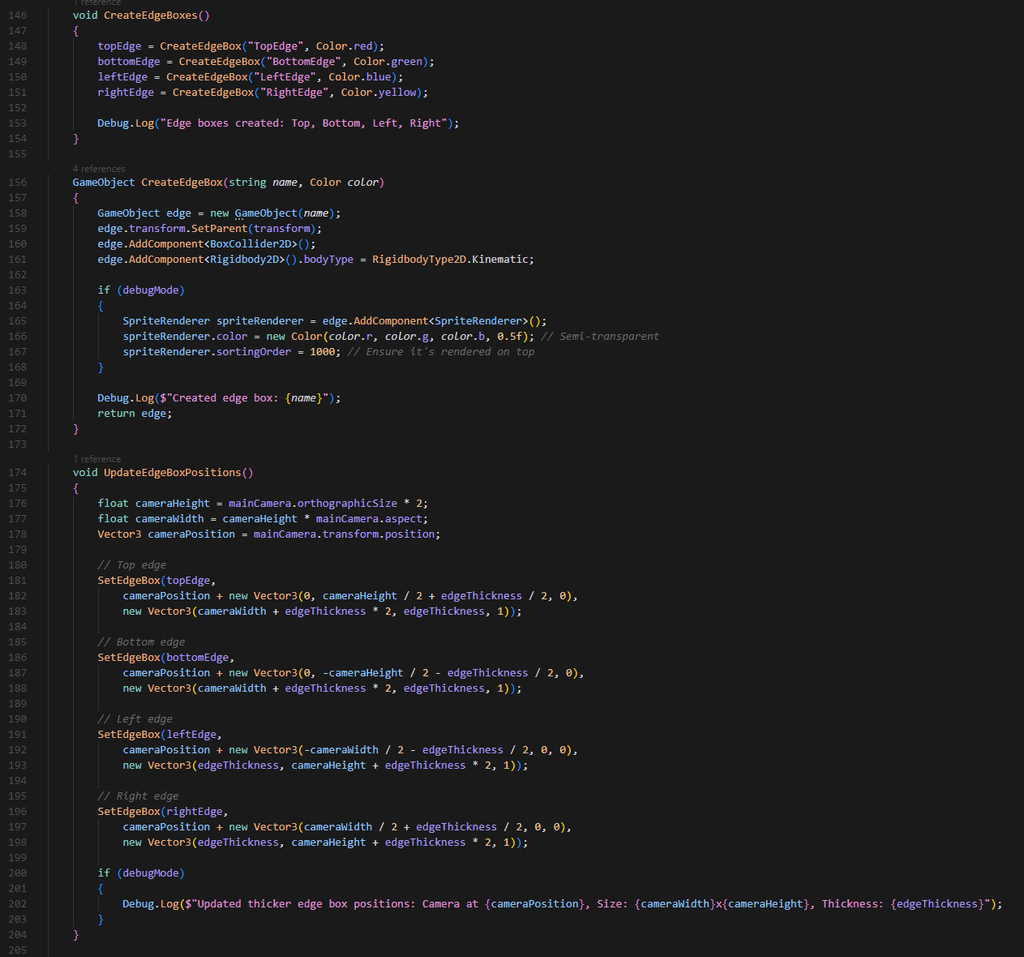Click "new GameObject(name)" on line 158
This screenshot has width=1024, height=957.
pyautogui.click(x=272, y=213)
